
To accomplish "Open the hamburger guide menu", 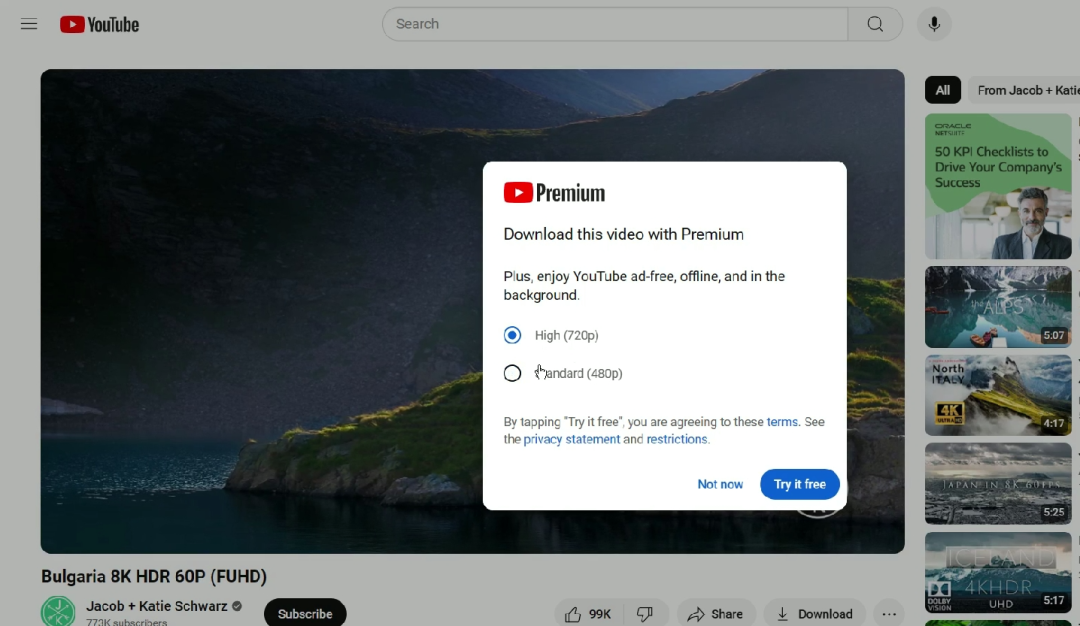I will coord(29,24).
